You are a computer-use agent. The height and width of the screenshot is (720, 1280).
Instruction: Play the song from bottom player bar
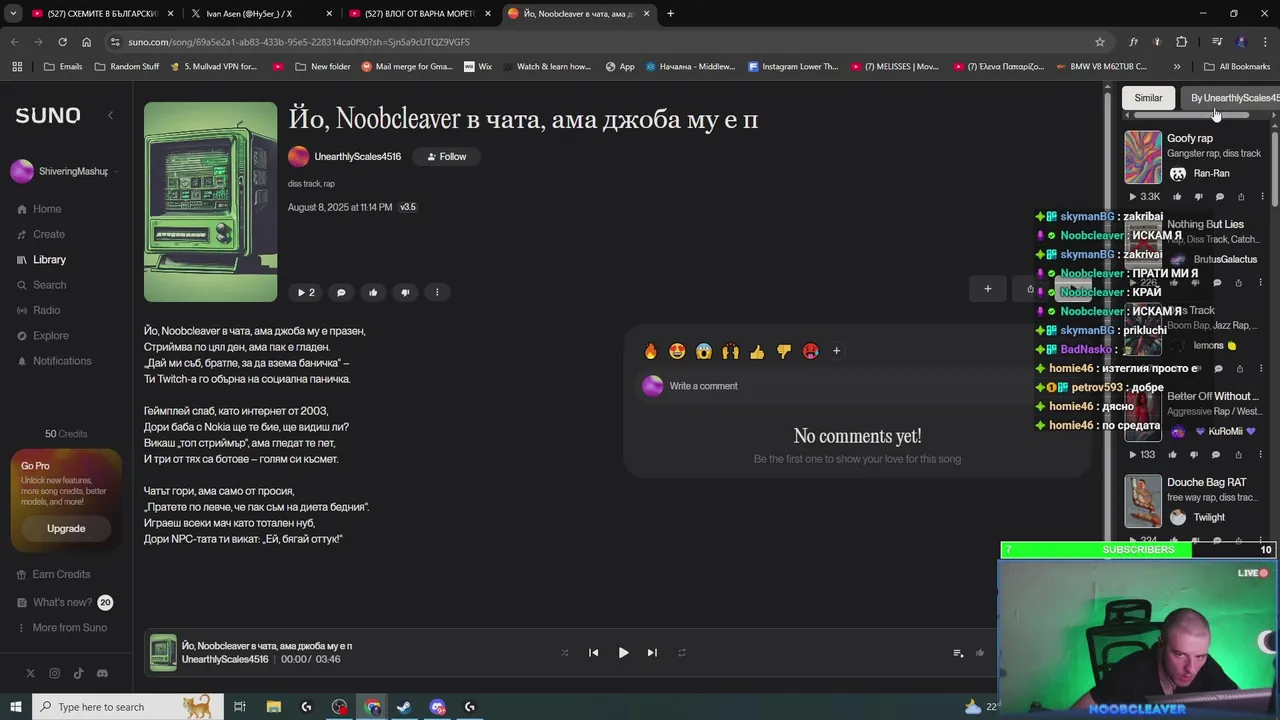tap(623, 653)
